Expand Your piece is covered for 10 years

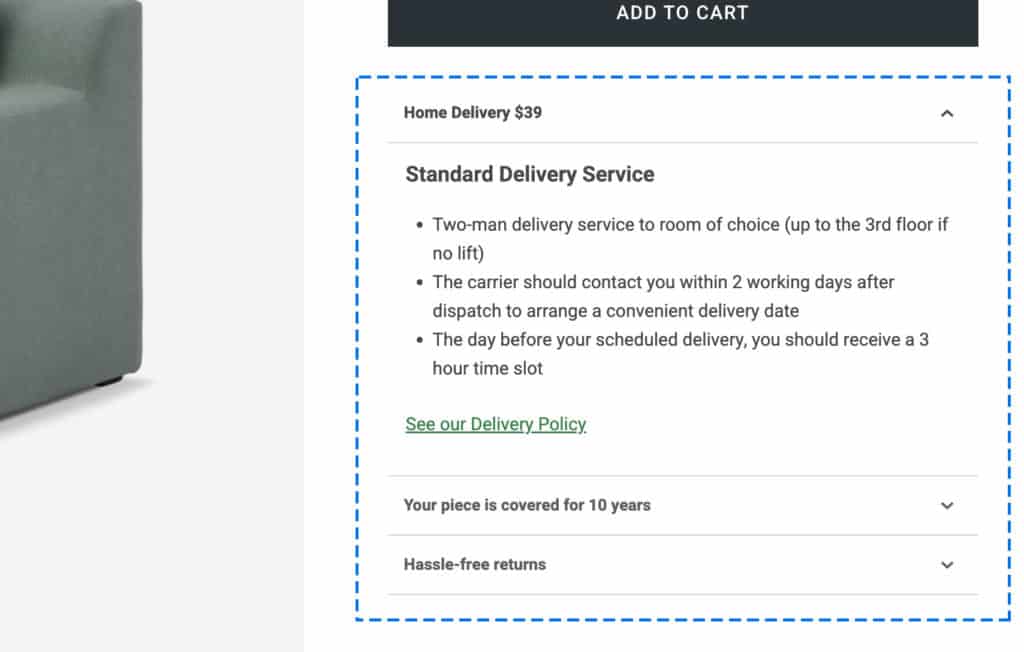pos(682,506)
